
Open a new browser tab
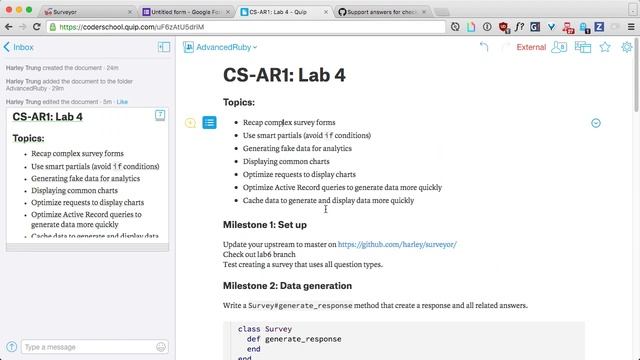click(442, 12)
